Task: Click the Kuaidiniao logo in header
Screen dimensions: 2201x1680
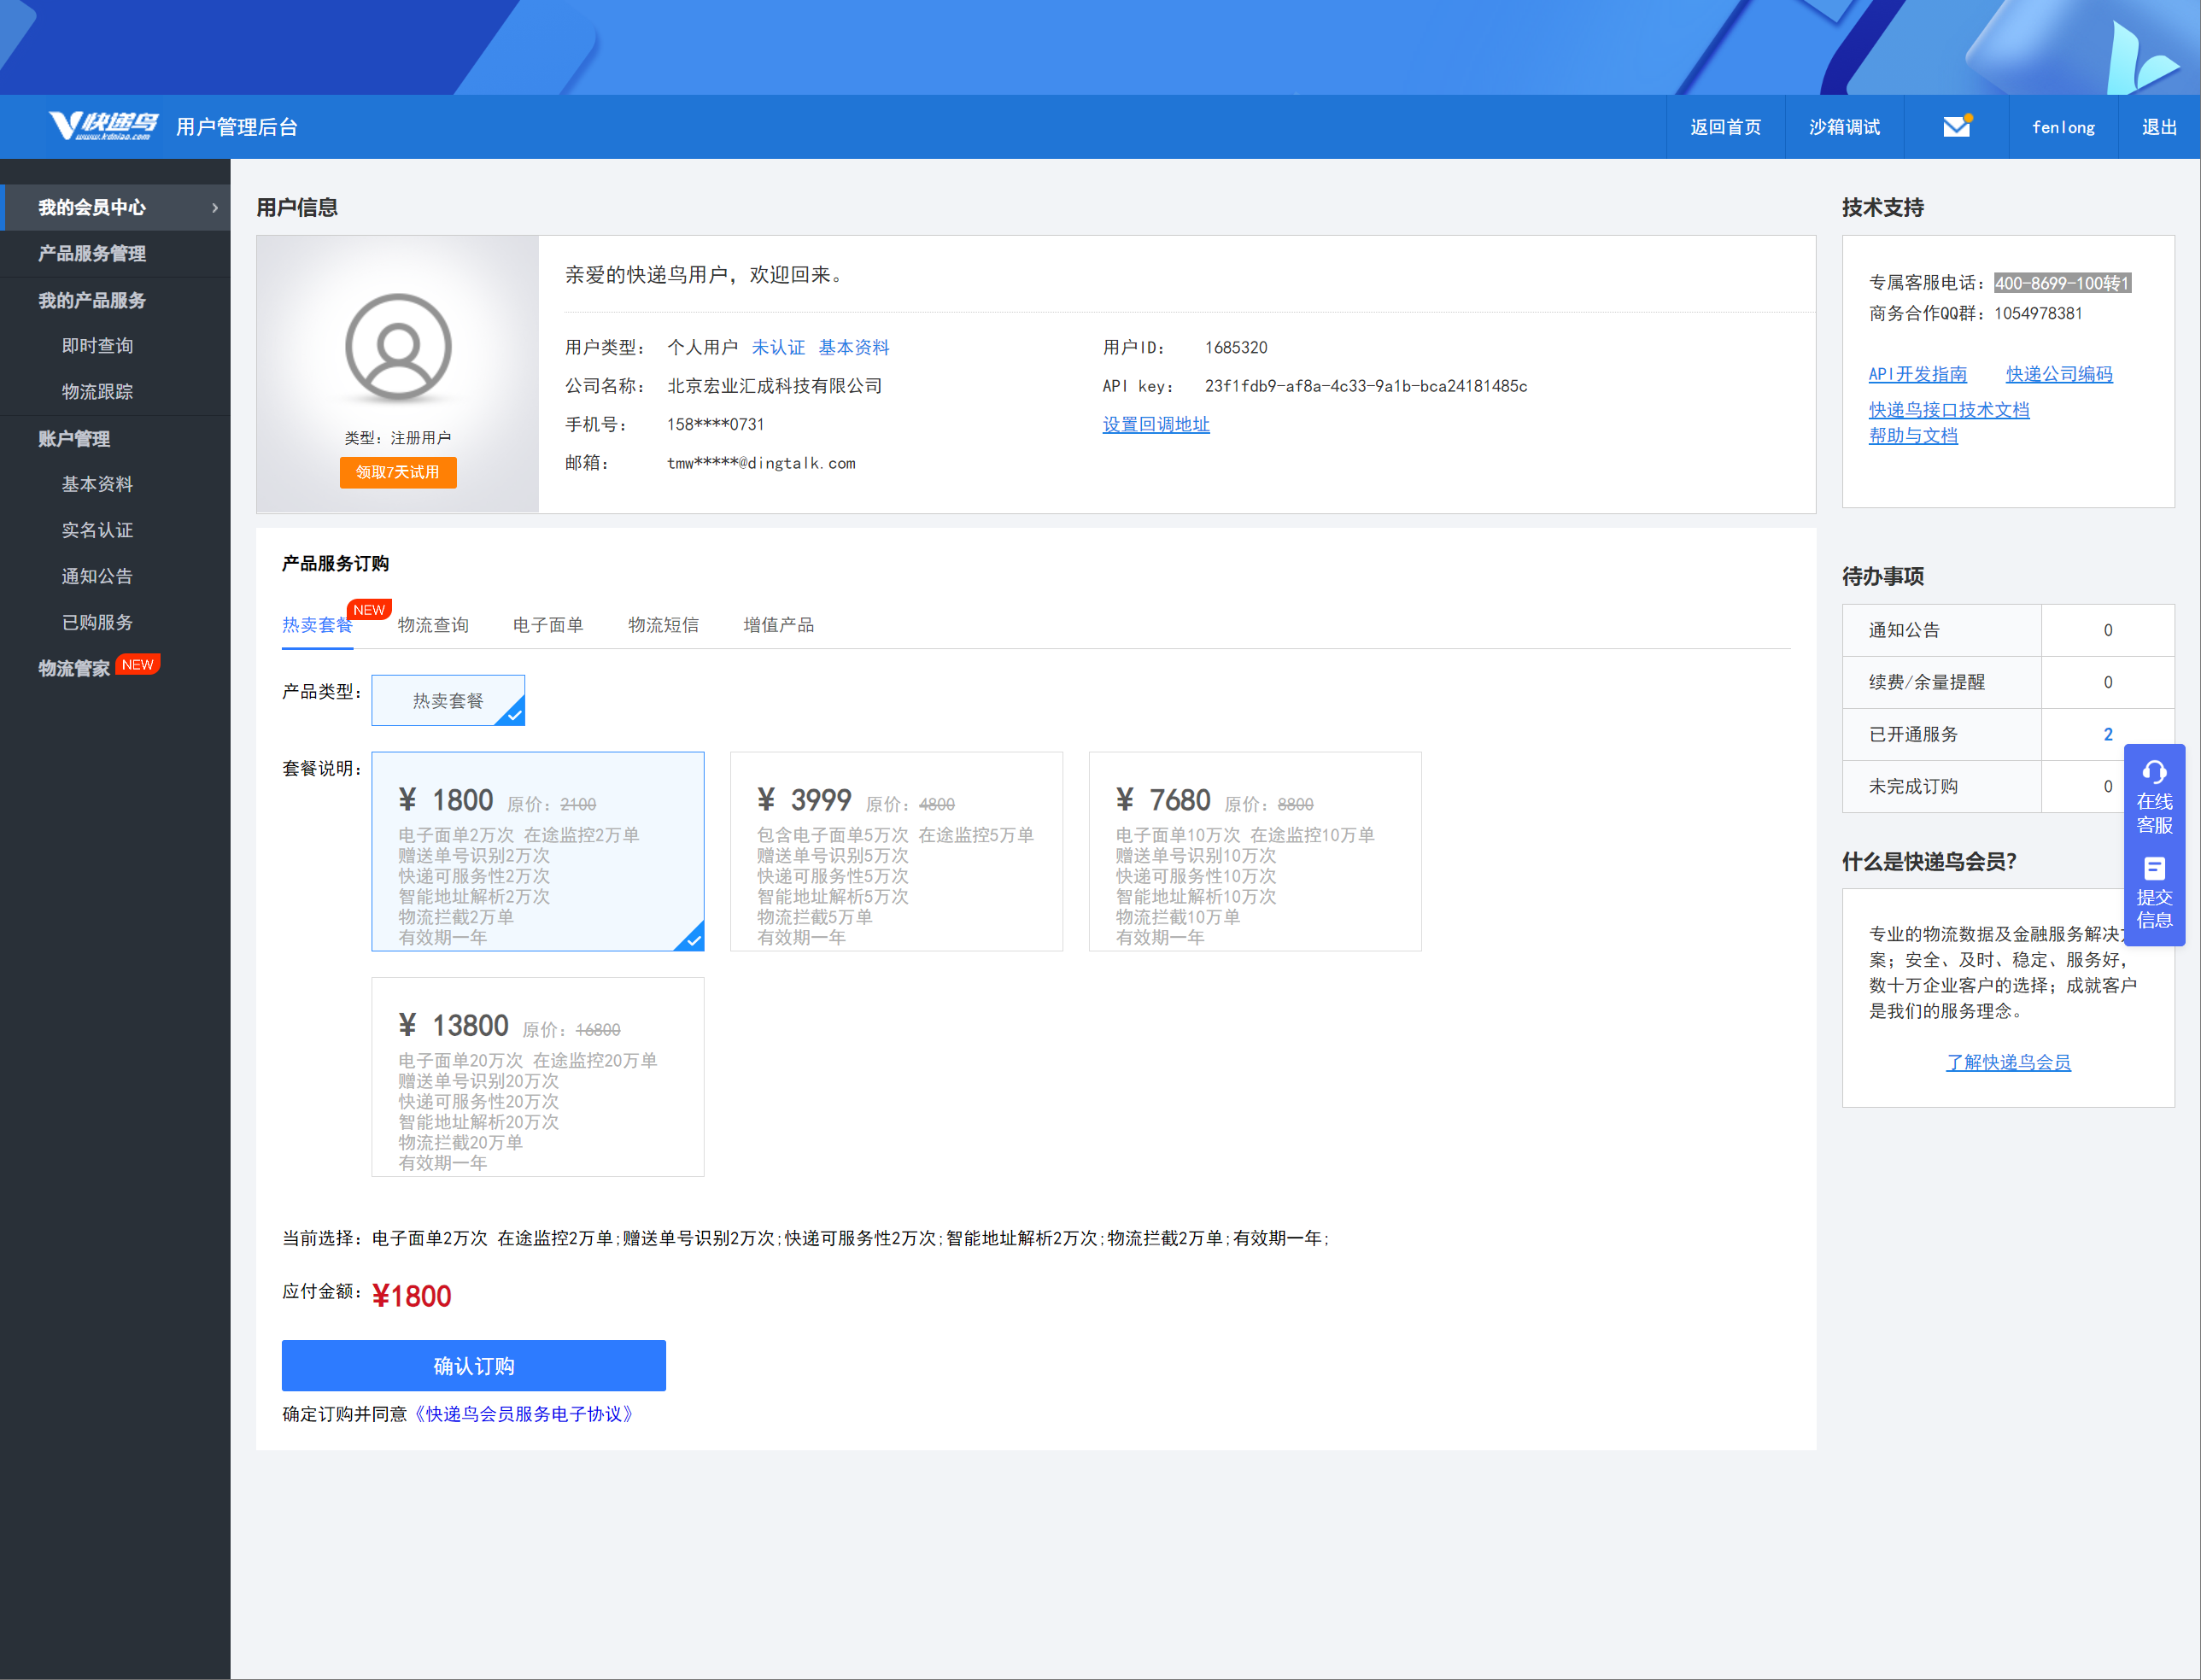Action: tap(104, 126)
